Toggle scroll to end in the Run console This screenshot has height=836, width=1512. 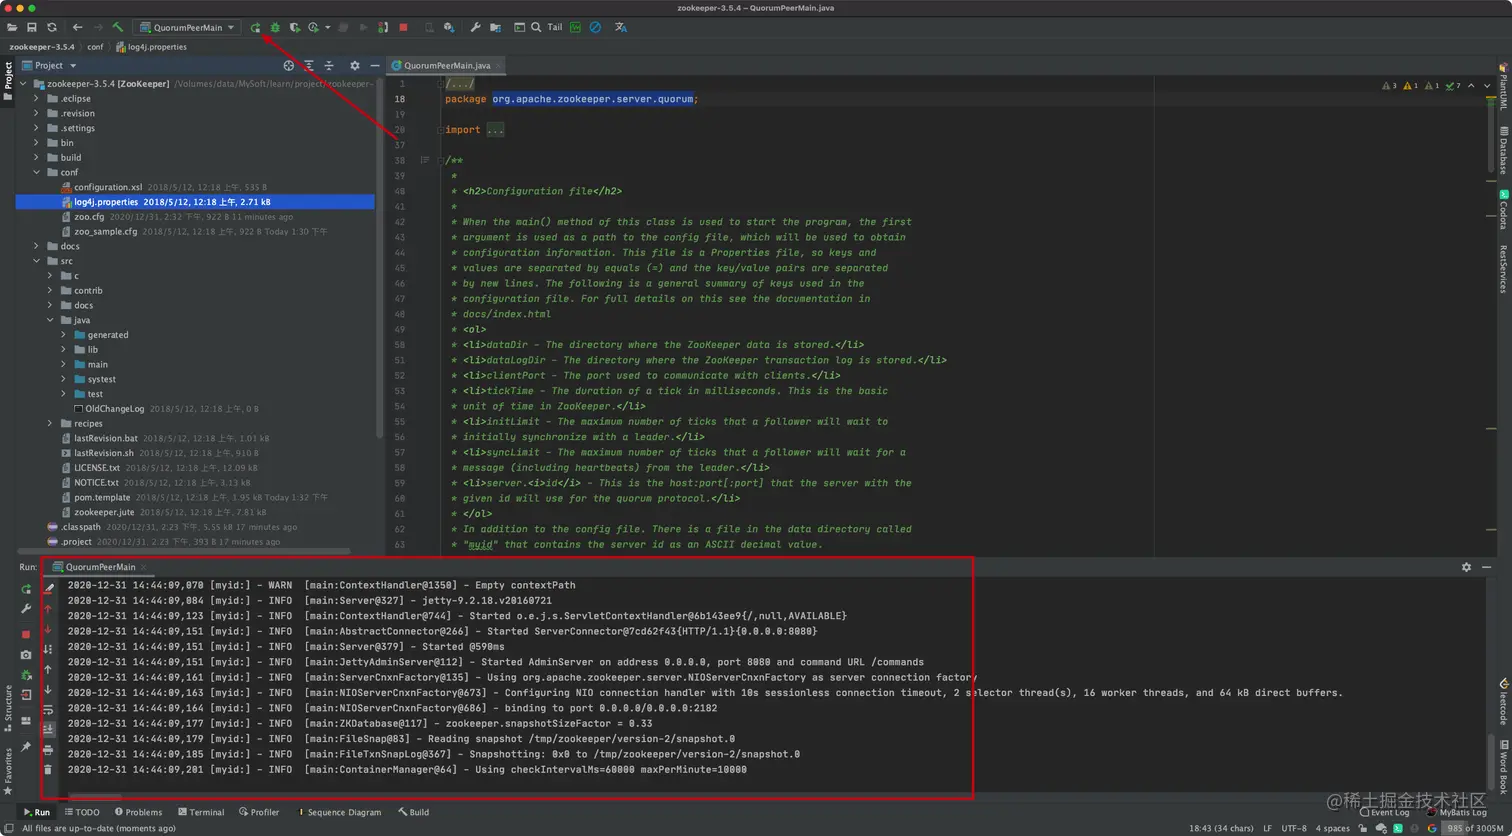[48, 730]
